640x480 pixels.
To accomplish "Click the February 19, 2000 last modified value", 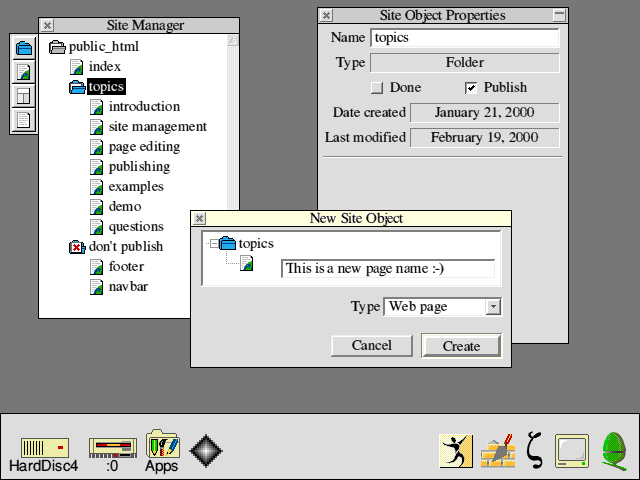I will tap(484, 138).
